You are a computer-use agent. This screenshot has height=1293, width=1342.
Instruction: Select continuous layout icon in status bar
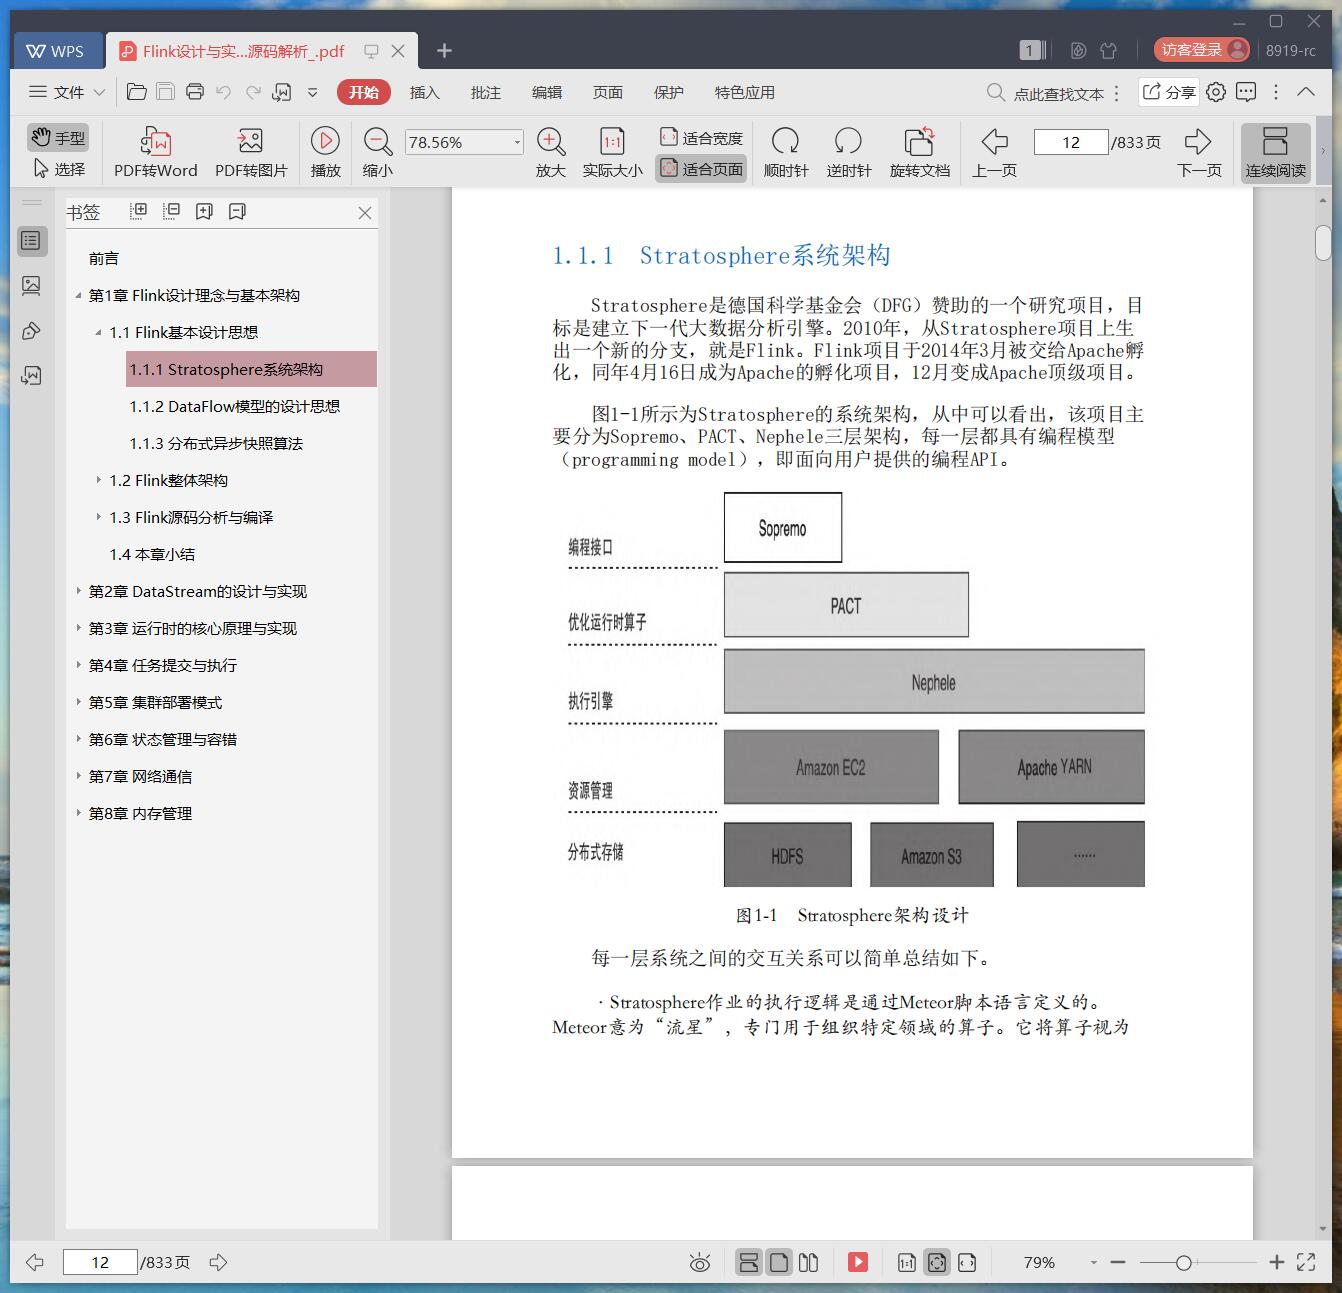(748, 1262)
